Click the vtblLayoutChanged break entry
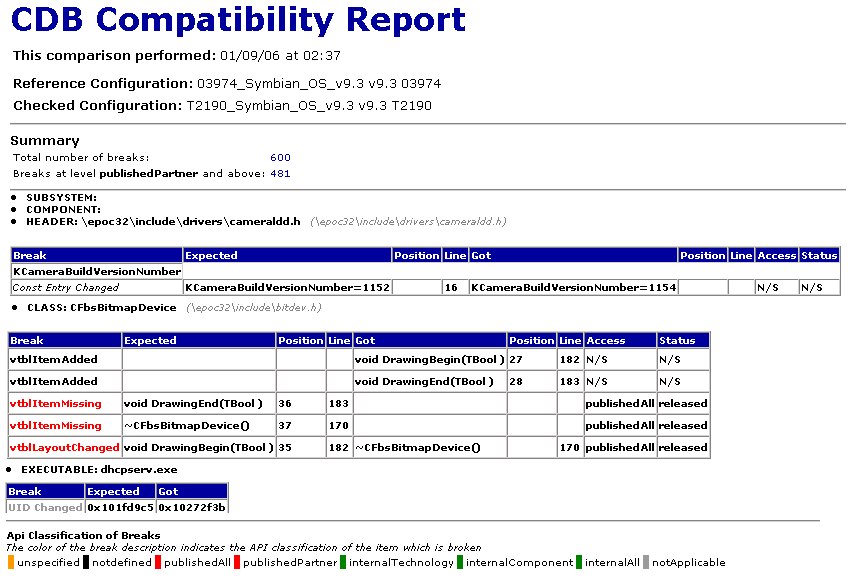 [x=64, y=447]
